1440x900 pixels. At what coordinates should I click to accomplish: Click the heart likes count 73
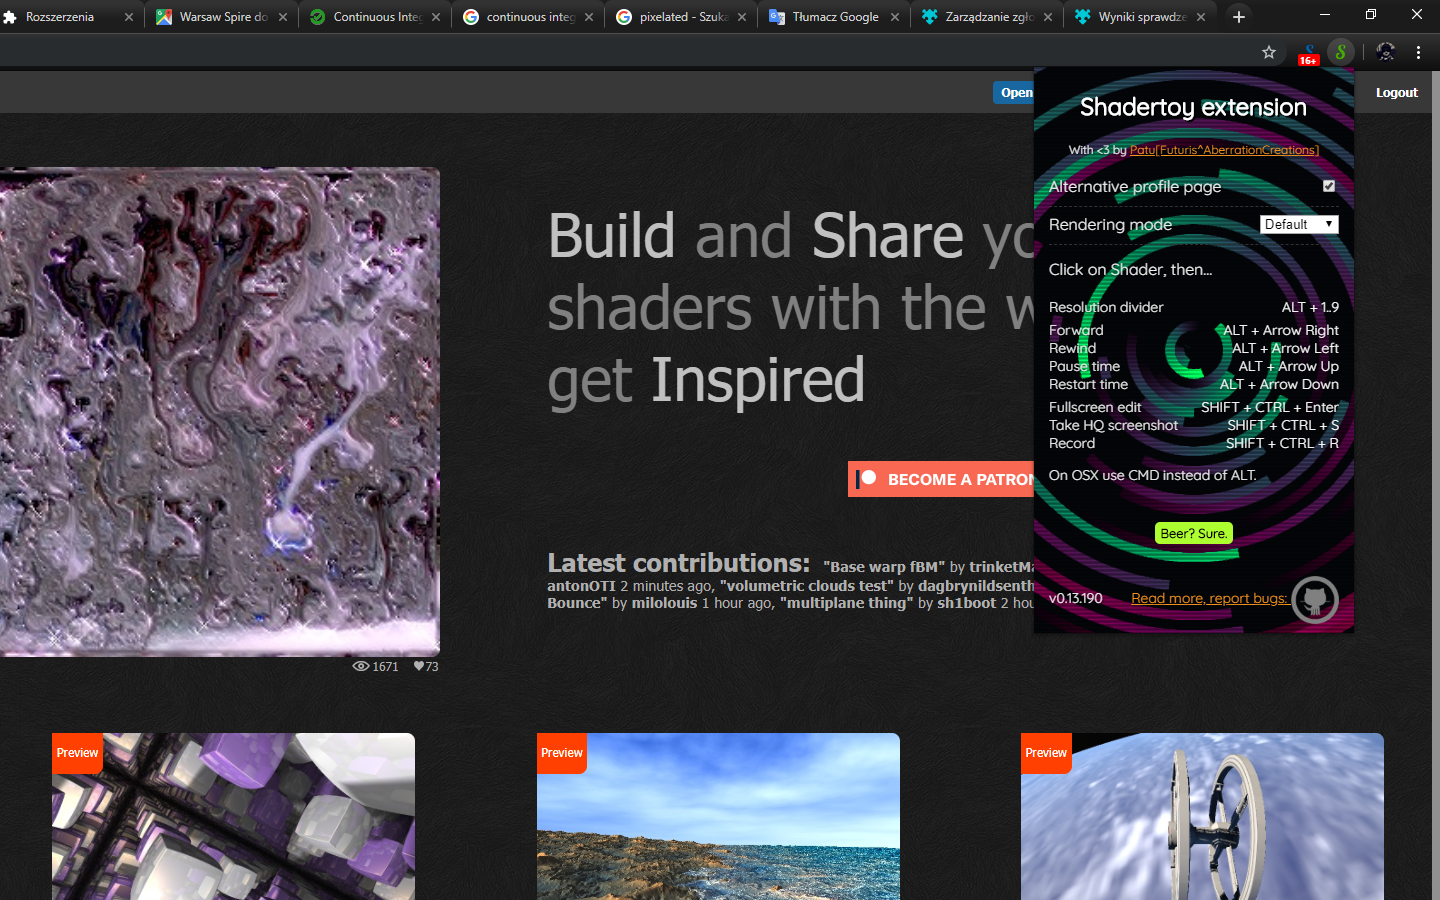426,666
